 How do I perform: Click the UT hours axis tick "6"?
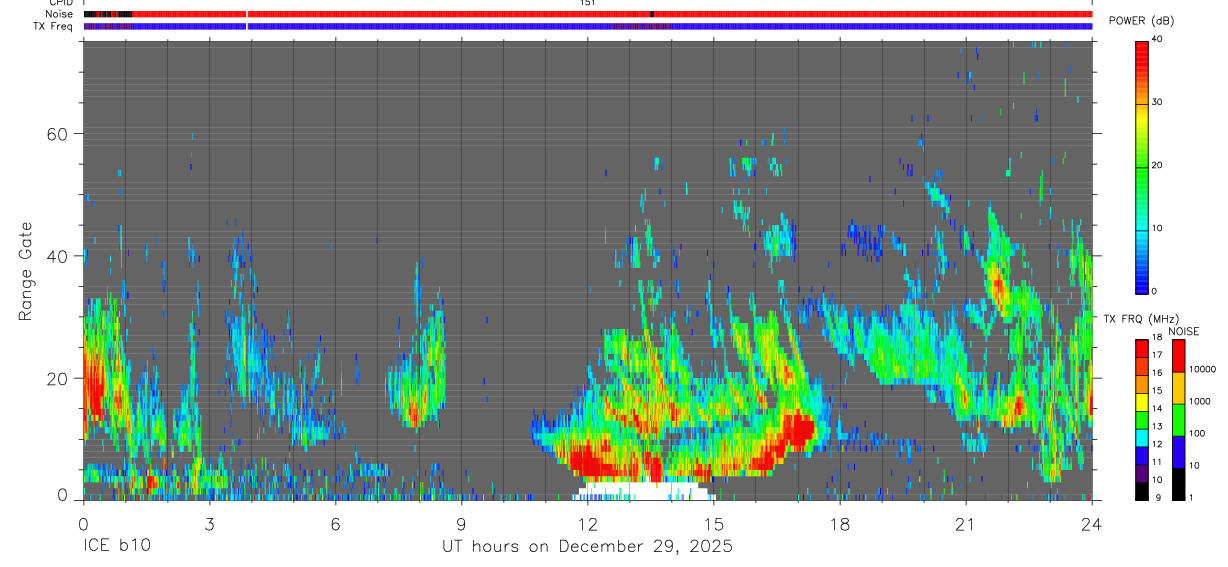click(x=335, y=523)
